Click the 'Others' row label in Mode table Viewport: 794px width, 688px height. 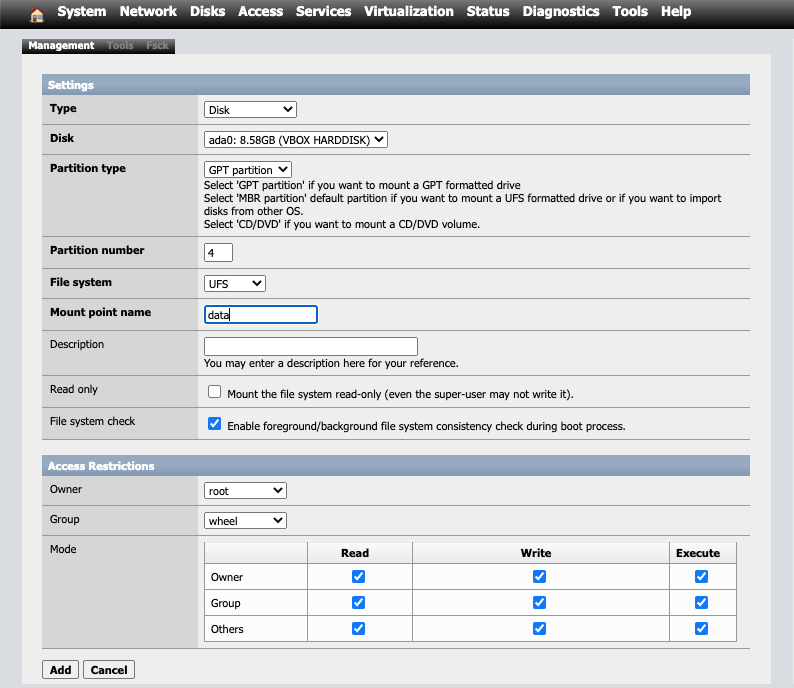click(227, 629)
